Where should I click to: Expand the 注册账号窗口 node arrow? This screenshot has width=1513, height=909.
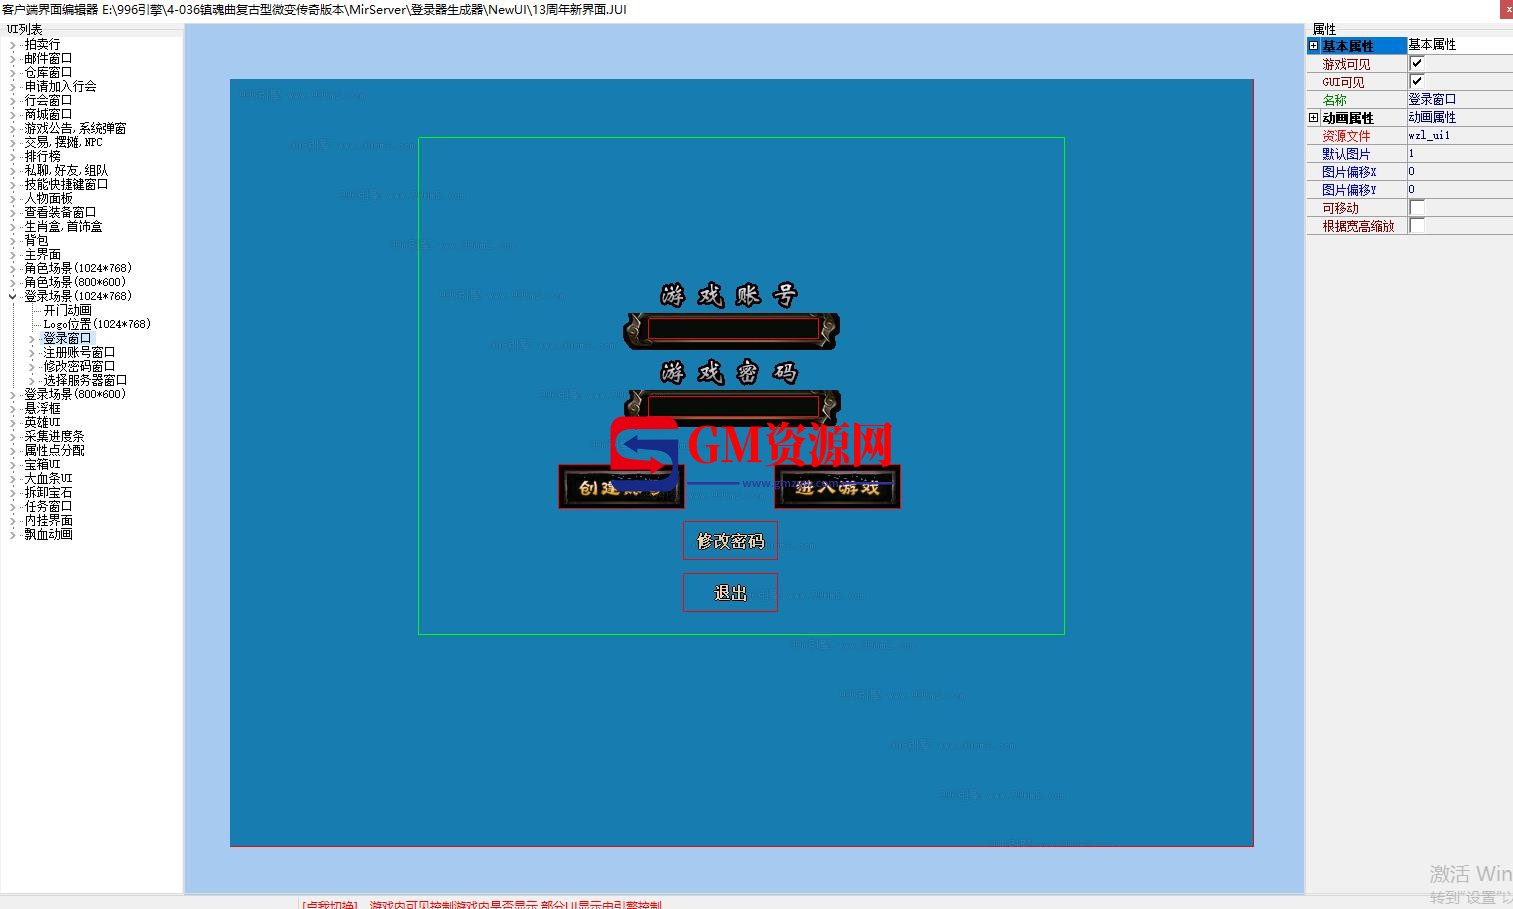coord(31,353)
